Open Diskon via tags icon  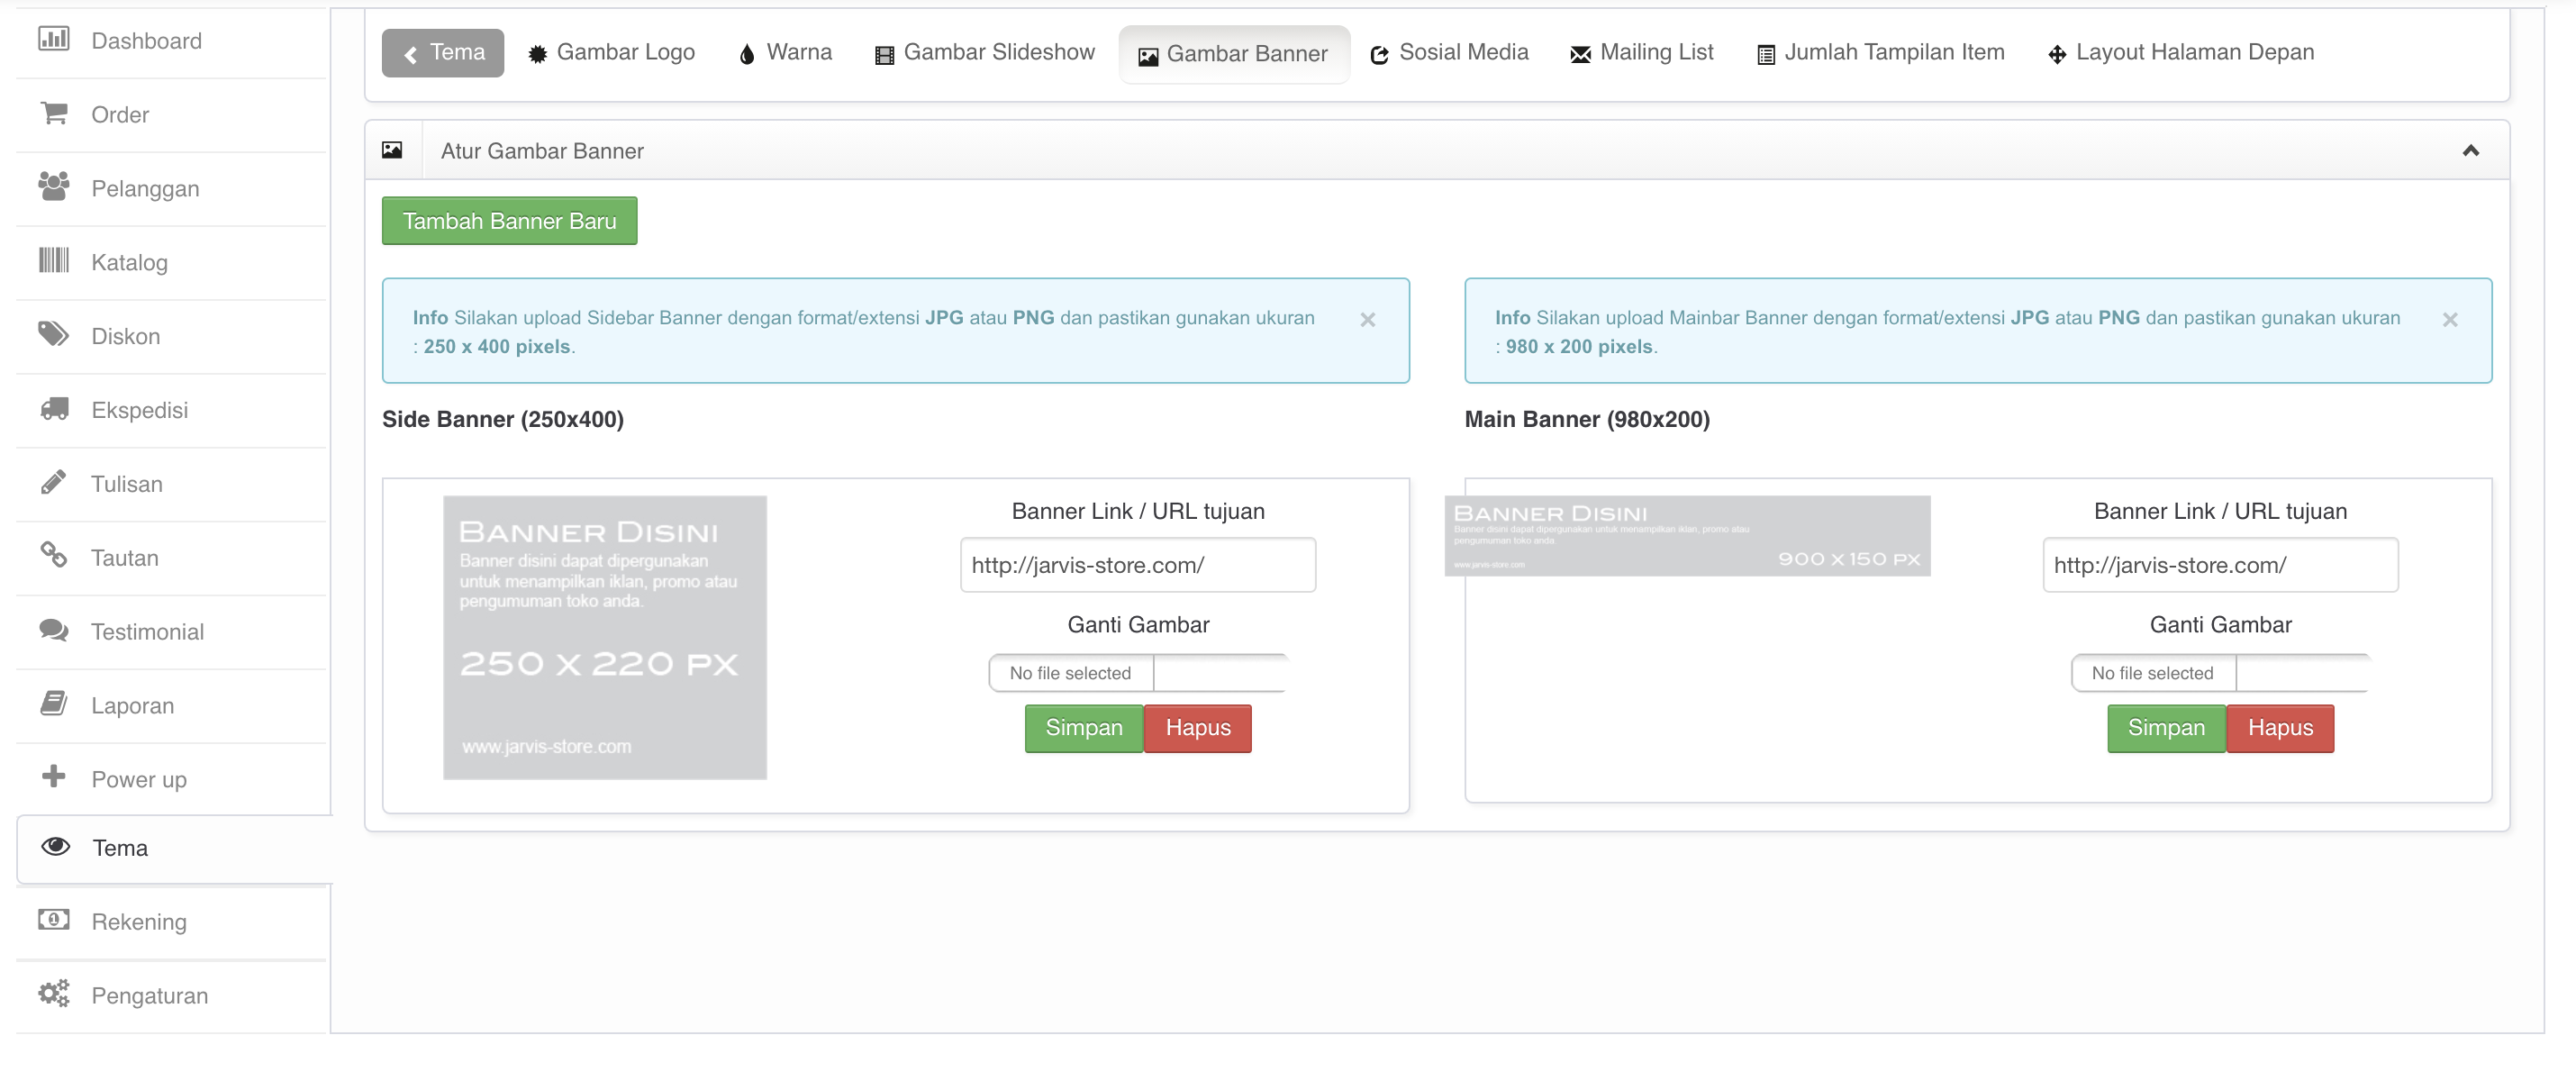[x=53, y=335]
